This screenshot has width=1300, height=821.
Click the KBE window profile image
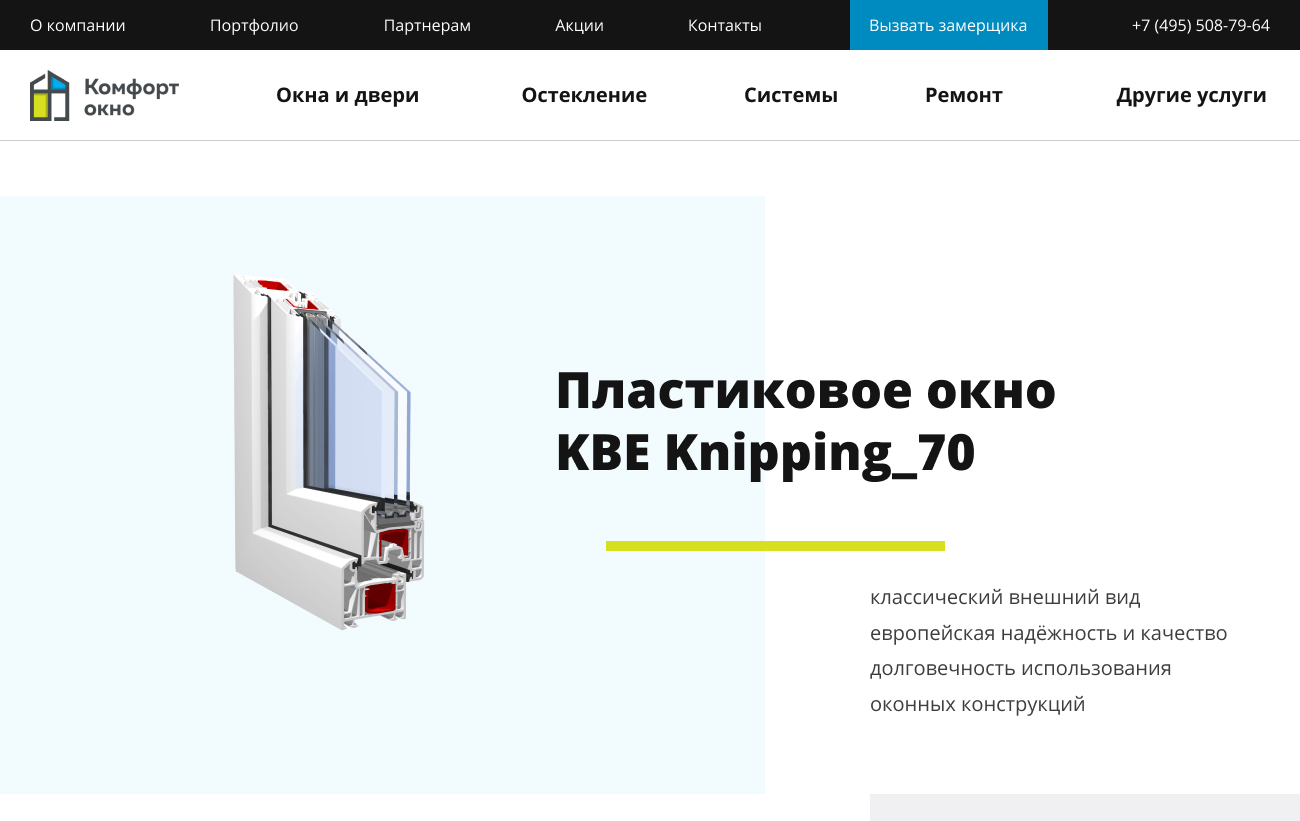point(329,452)
